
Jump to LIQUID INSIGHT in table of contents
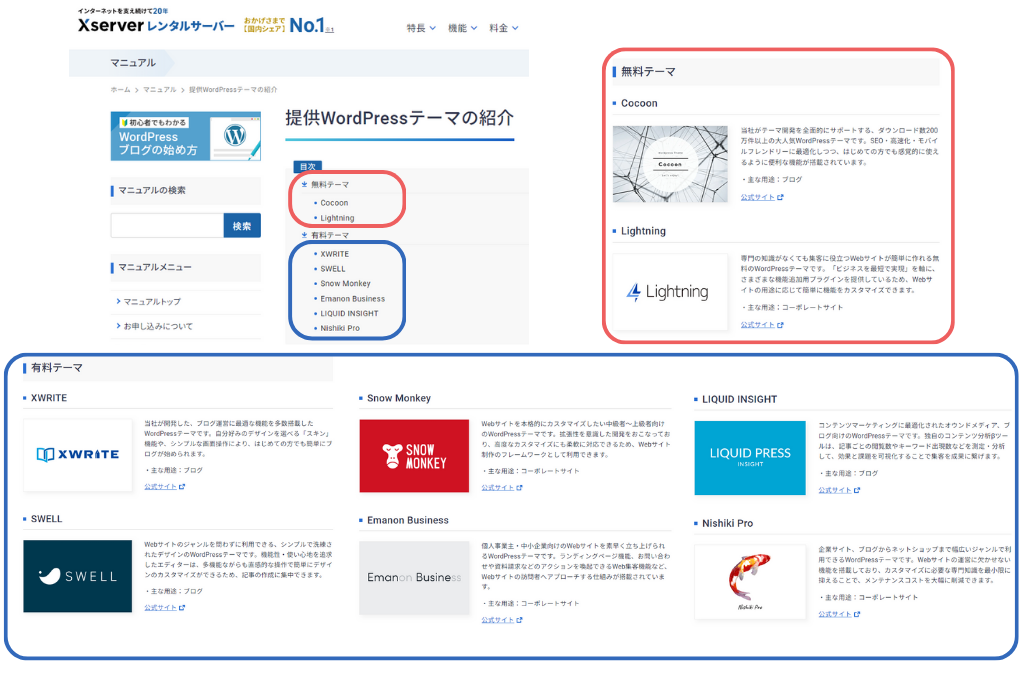pos(349,313)
